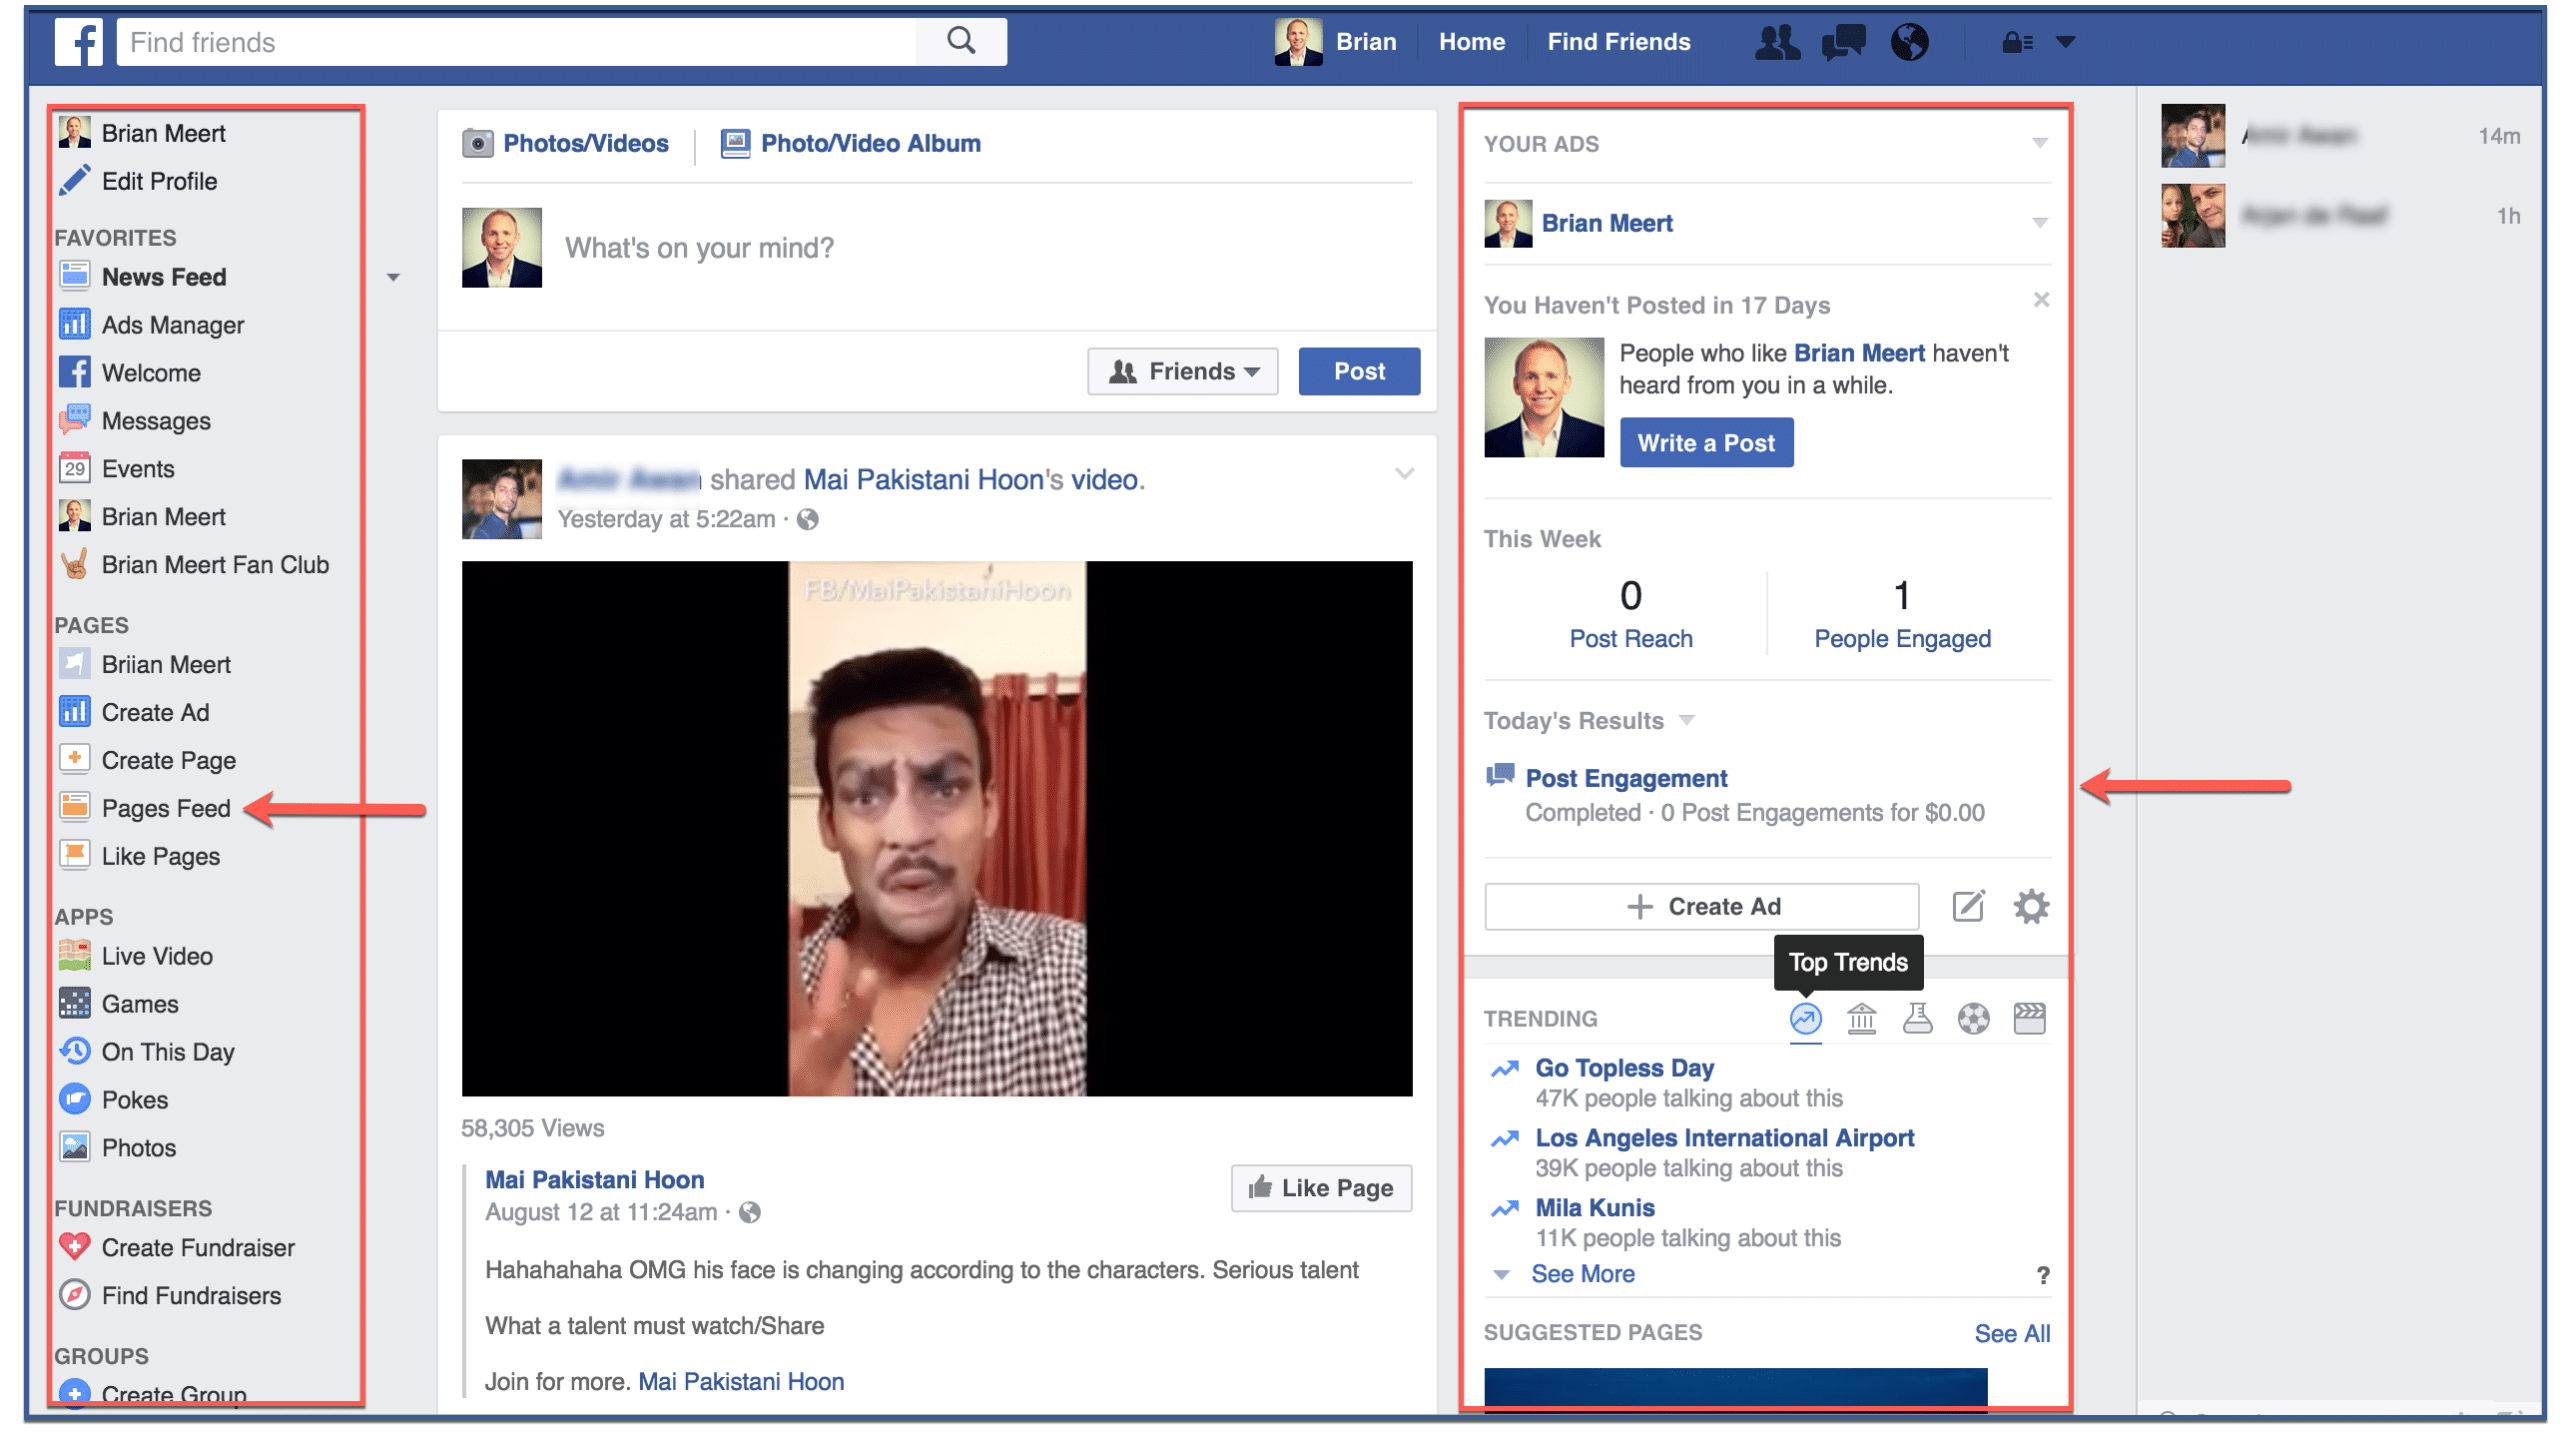Open Live Video app
Viewport: 2560px width, 1435px height.
(135, 956)
